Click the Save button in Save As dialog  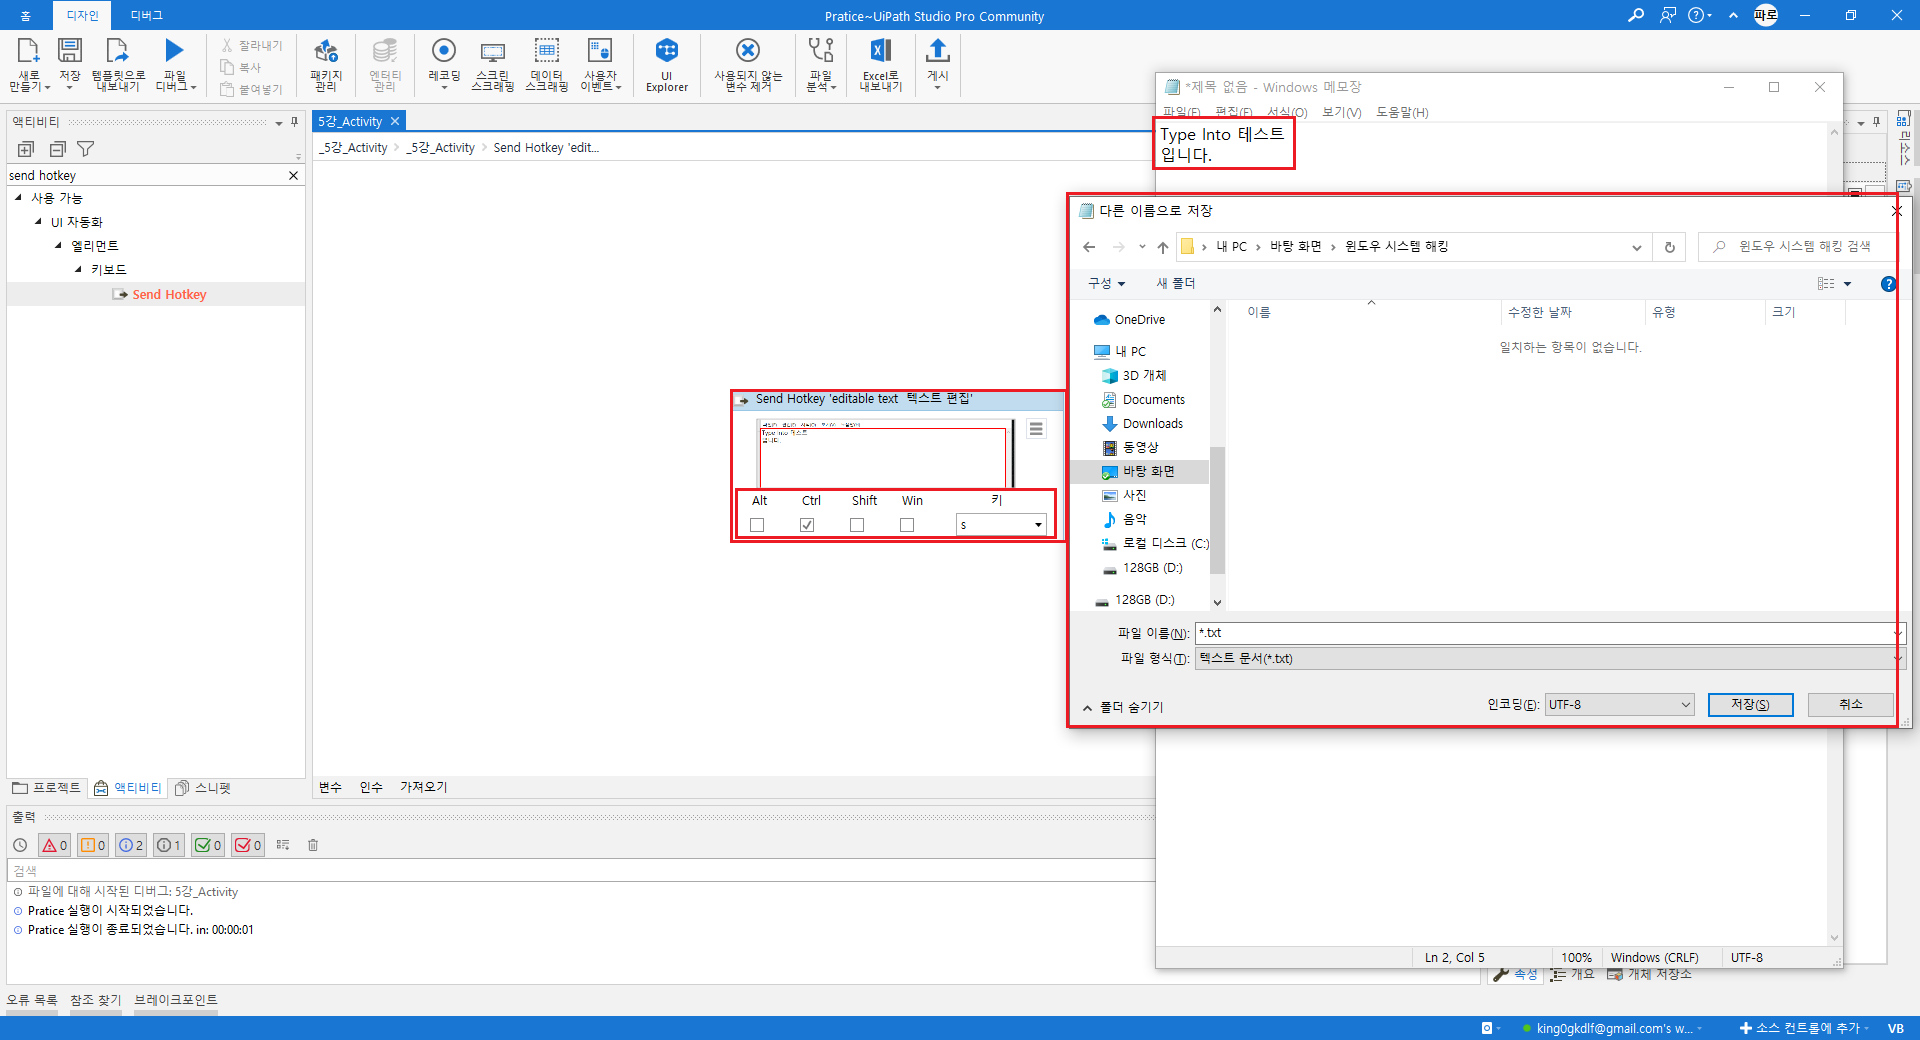coord(1750,705)
